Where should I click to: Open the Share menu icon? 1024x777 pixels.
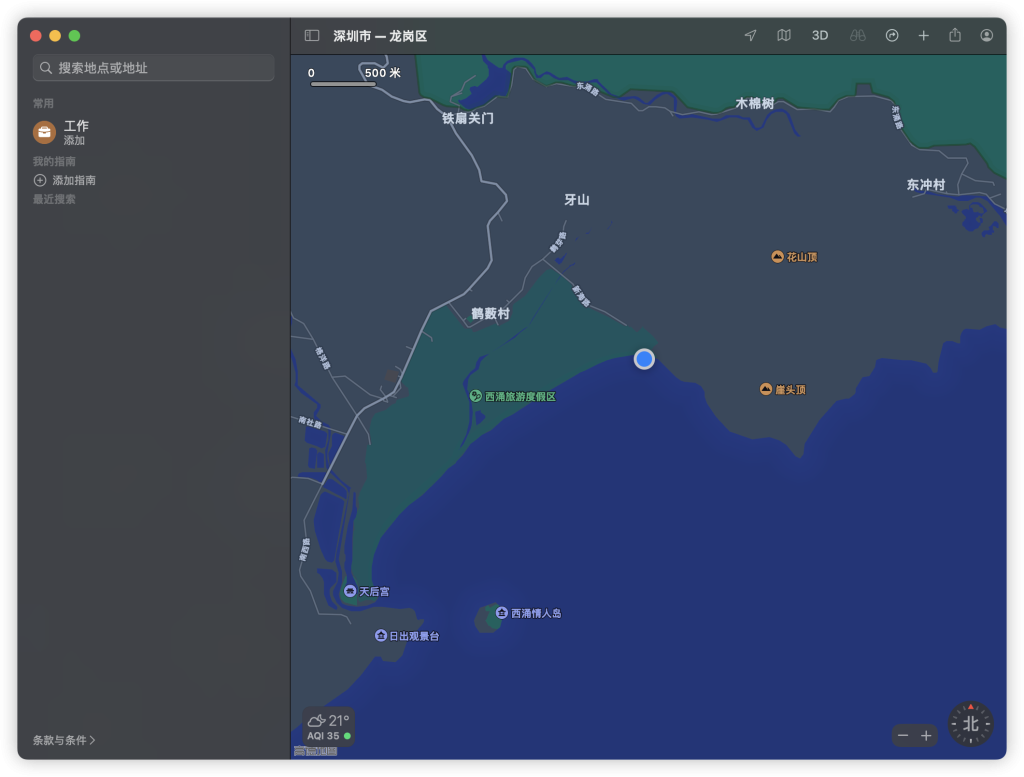(x=955, y=36)
